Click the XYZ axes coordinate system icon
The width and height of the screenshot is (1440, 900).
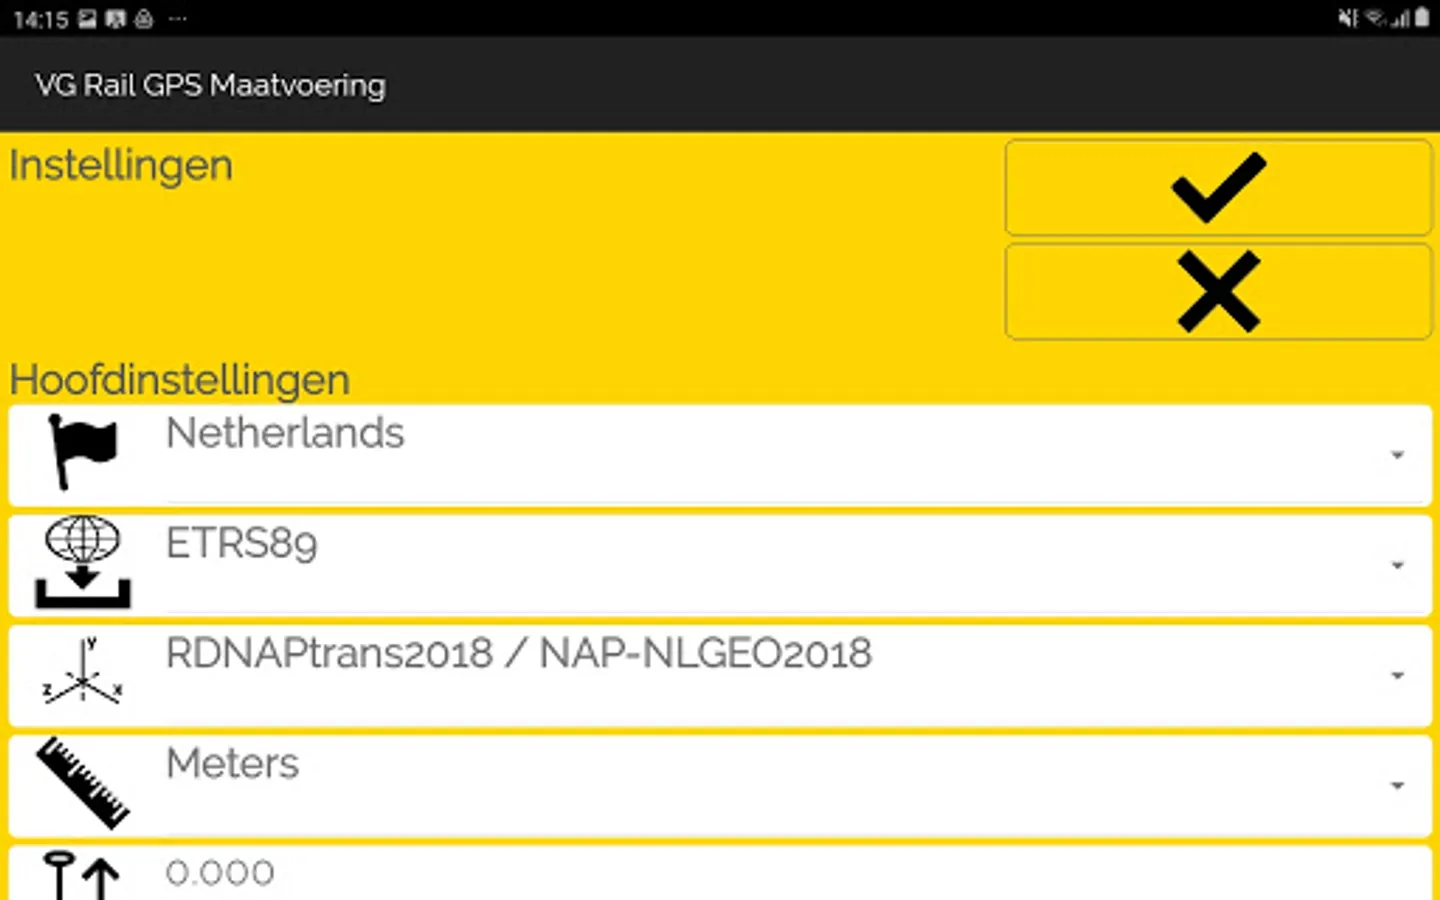(x=83, y=672)
